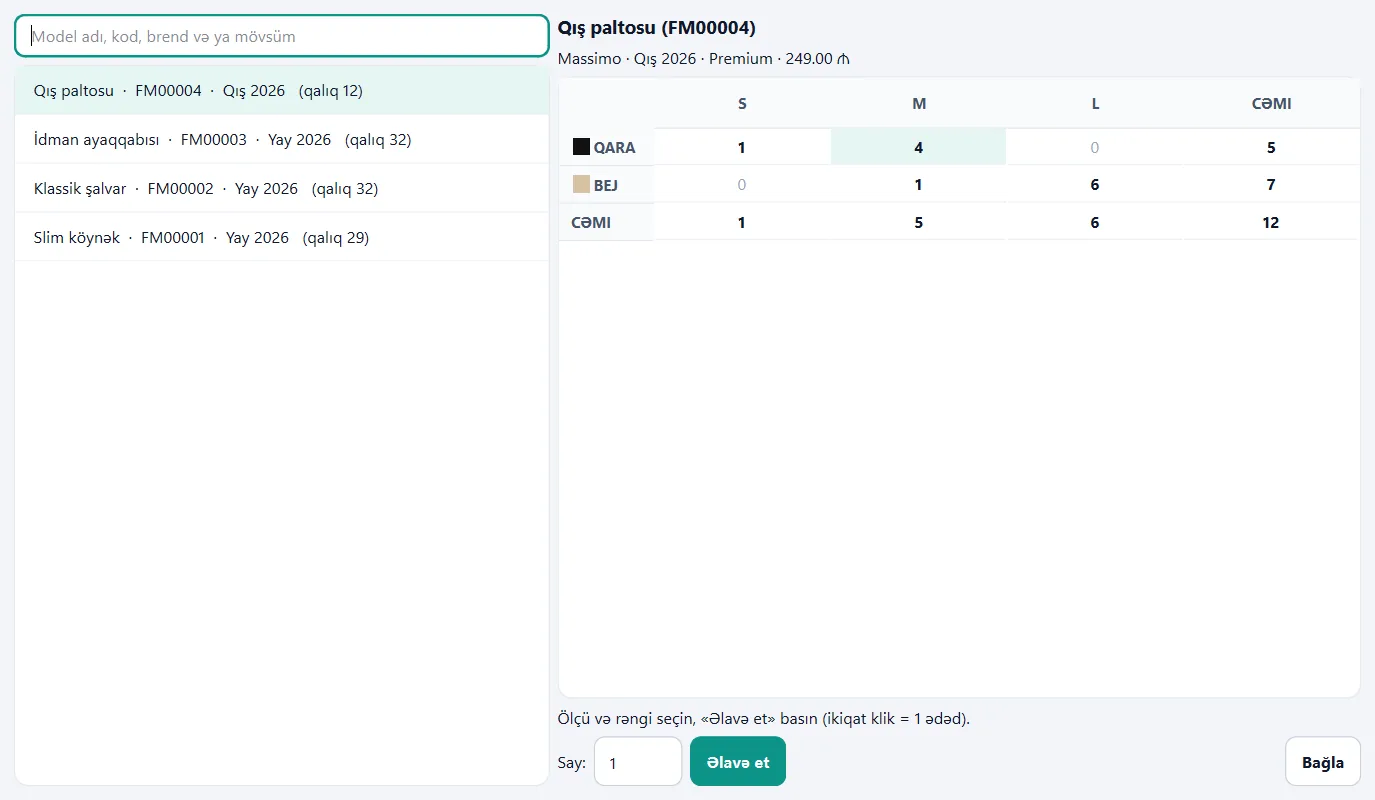Click Massimo · Qış 2026 details line
This screenshot has width=1375, height=800.
click(x=704, y=59)
